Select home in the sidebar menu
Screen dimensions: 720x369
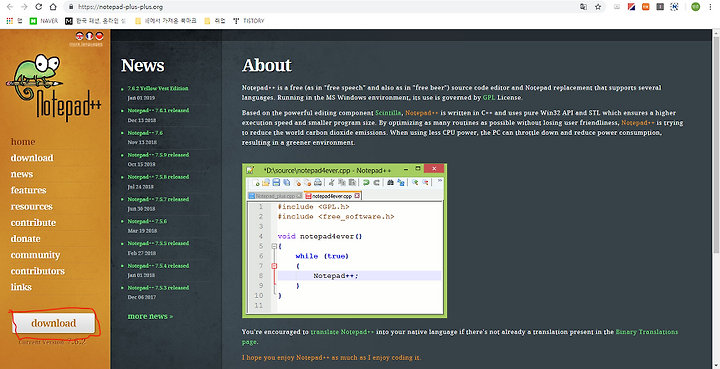[23, 142]
